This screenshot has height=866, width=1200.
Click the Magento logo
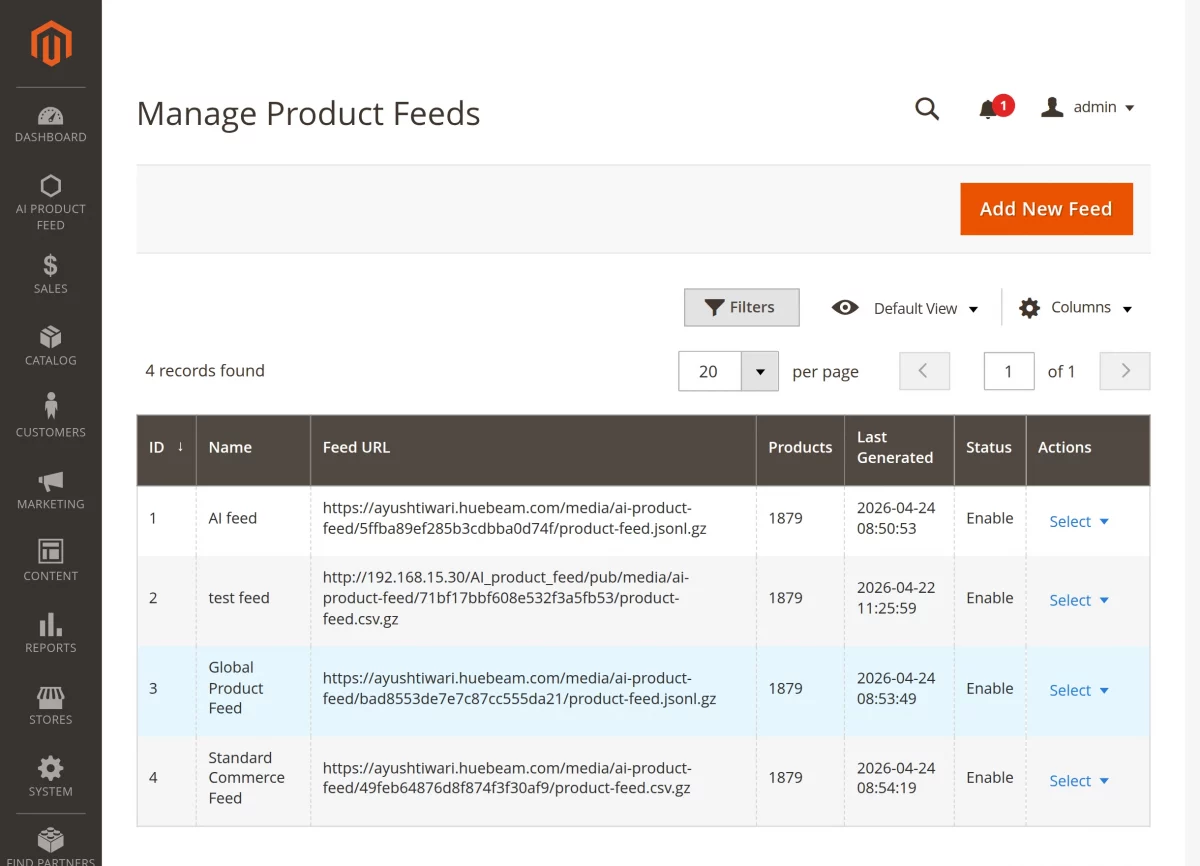[50, 42]
